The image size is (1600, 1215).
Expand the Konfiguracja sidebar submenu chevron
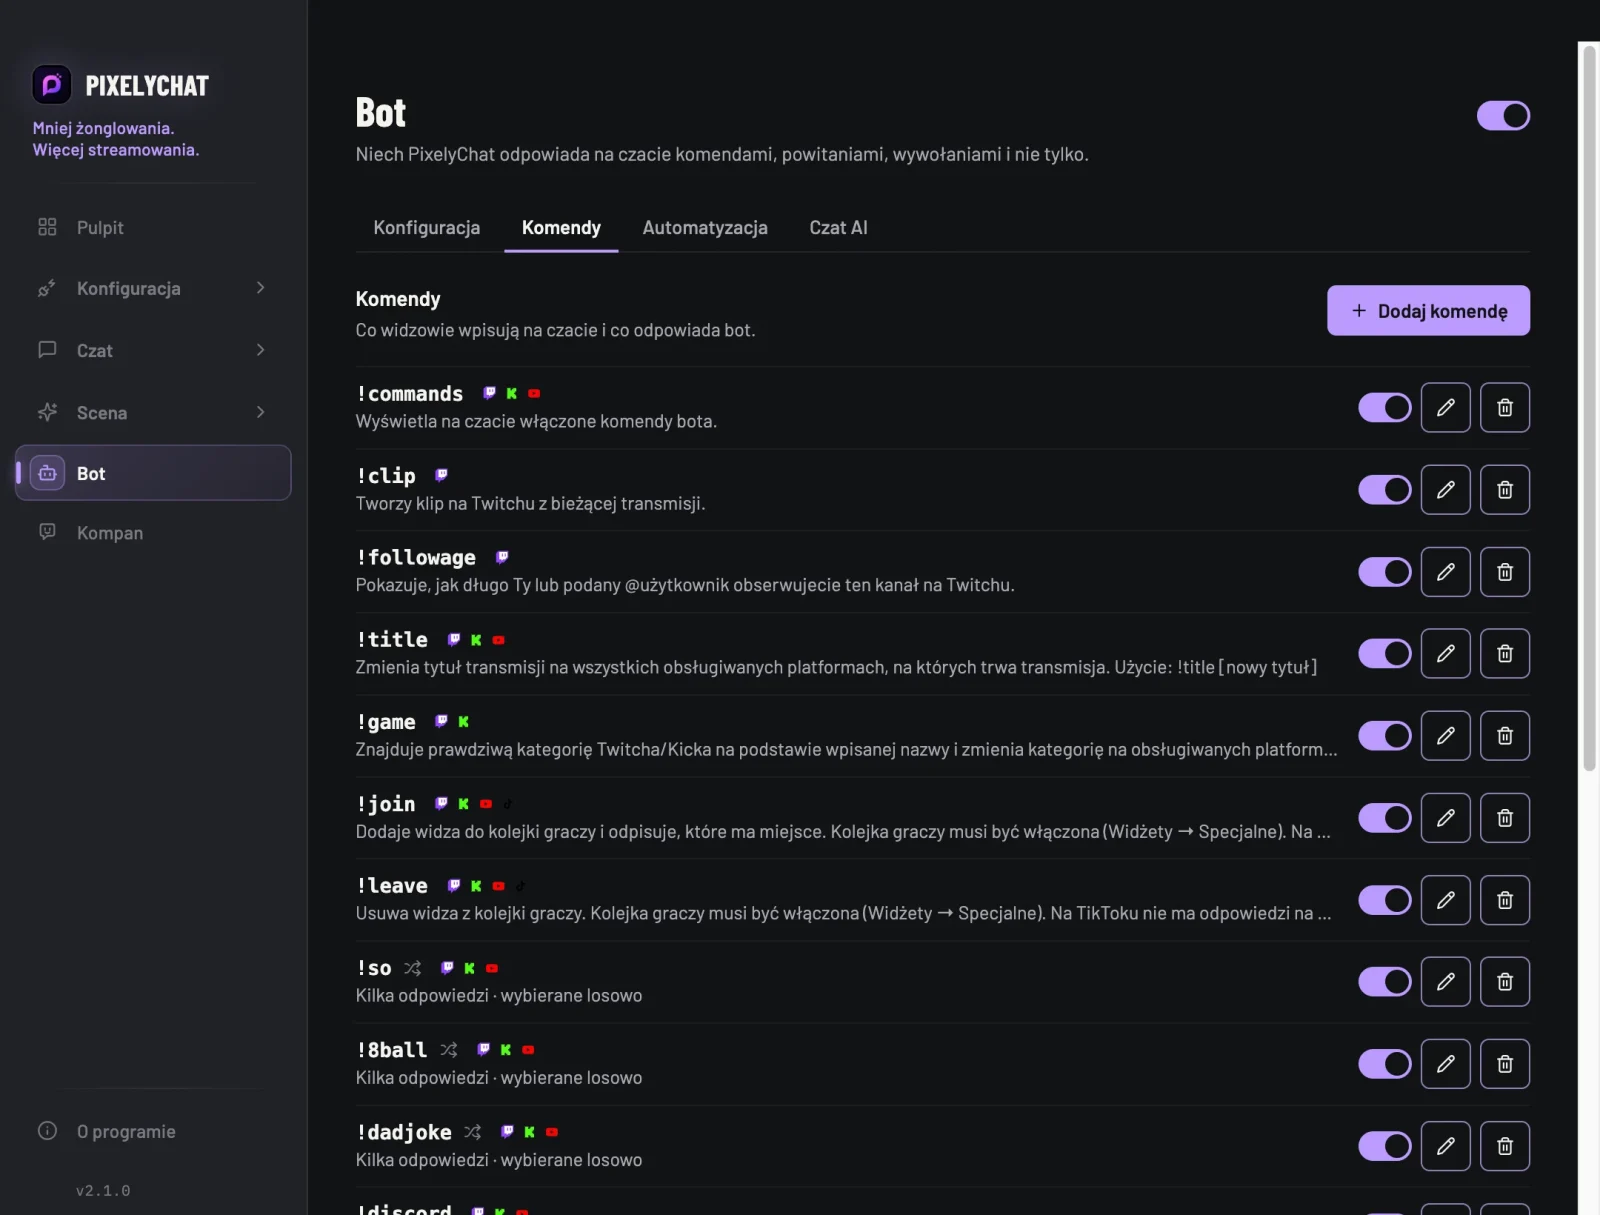(x=261, y=288)
